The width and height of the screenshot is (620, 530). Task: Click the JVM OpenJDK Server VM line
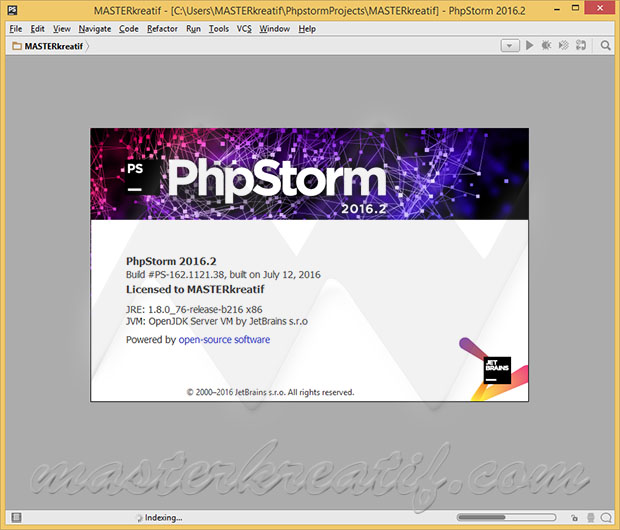(x=217, y=321)
